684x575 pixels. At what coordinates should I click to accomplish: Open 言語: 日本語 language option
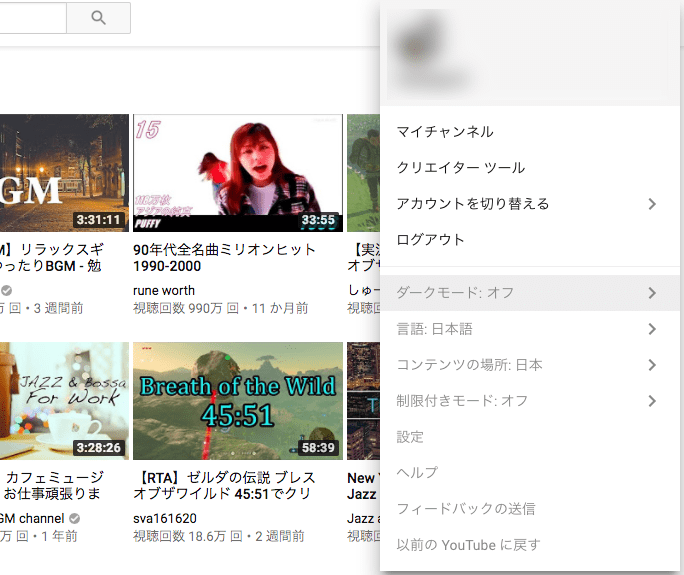530,329
